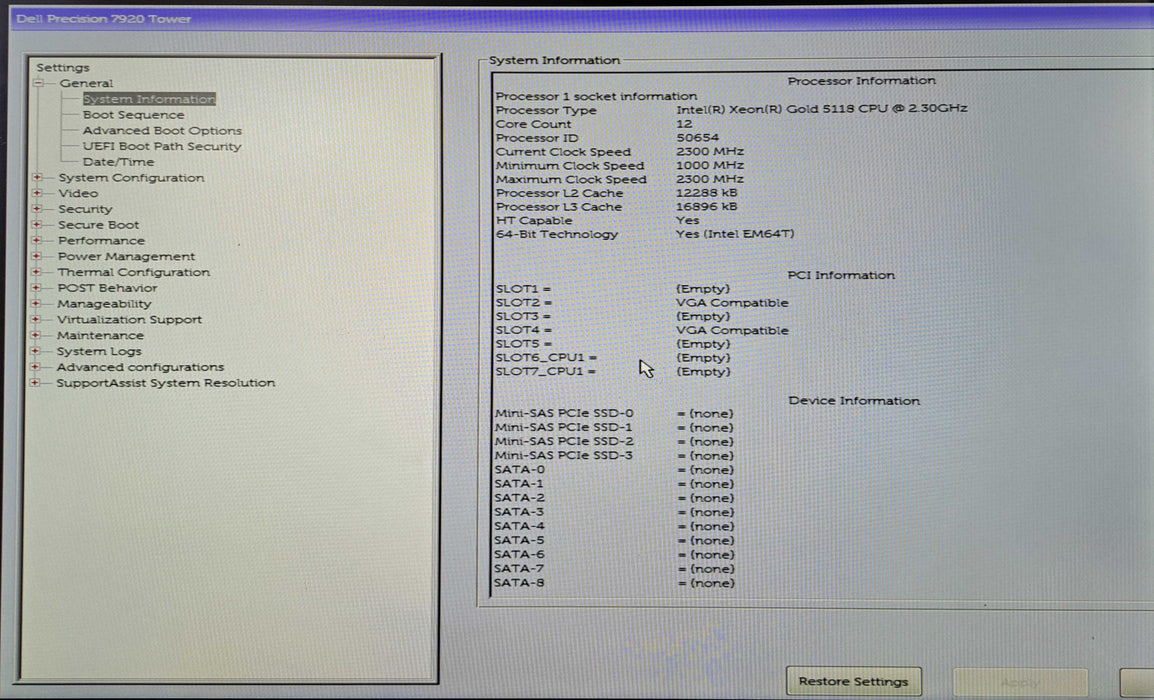Select Power Management label
Screen dimensions: 1154x700
tap(126, 256)
